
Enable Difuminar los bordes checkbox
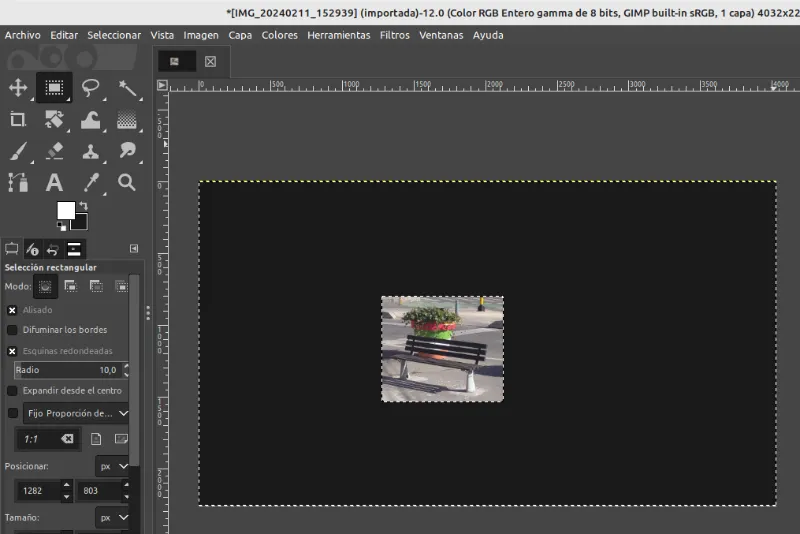tap(12, 330)
